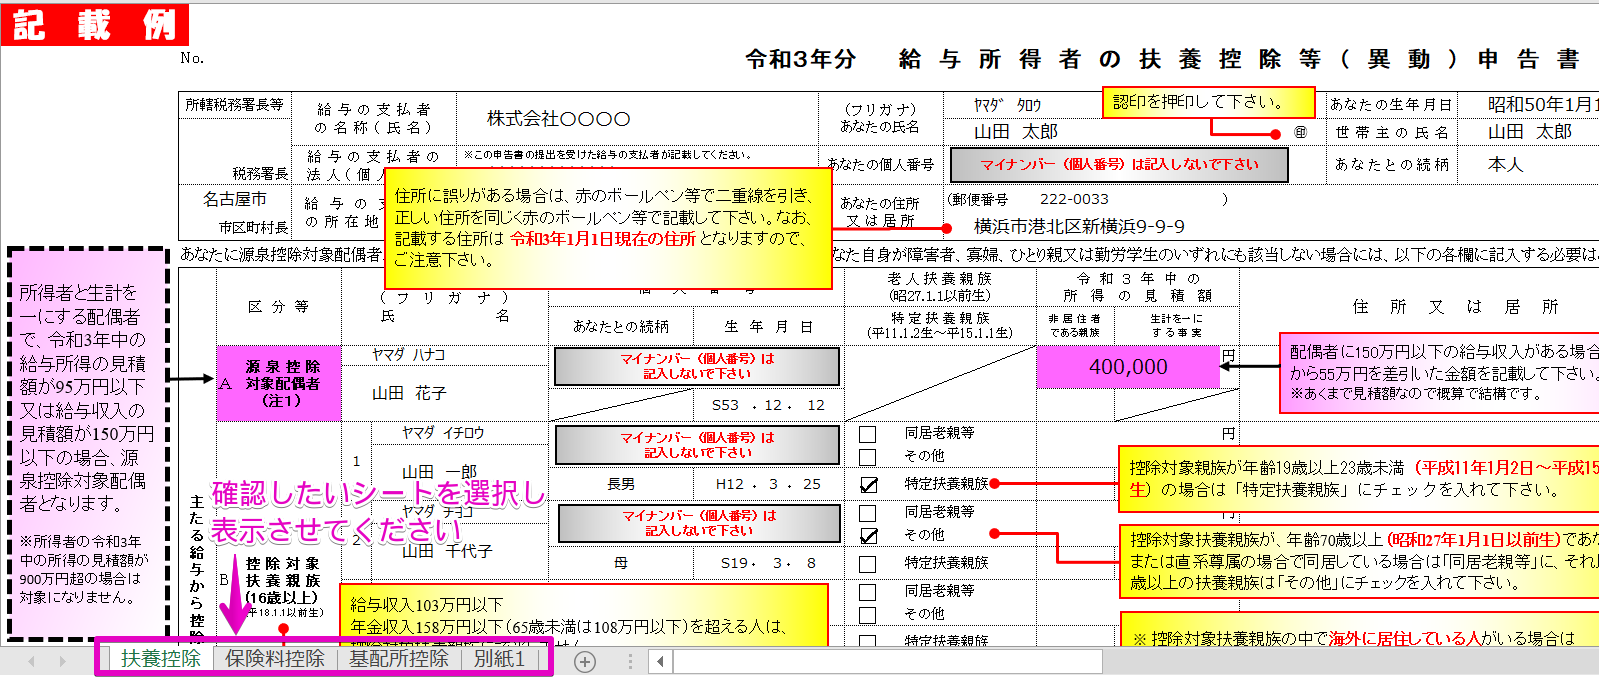Click the previous sheet navigation arrow
The image size is (1599, 680).
point(31,661)
